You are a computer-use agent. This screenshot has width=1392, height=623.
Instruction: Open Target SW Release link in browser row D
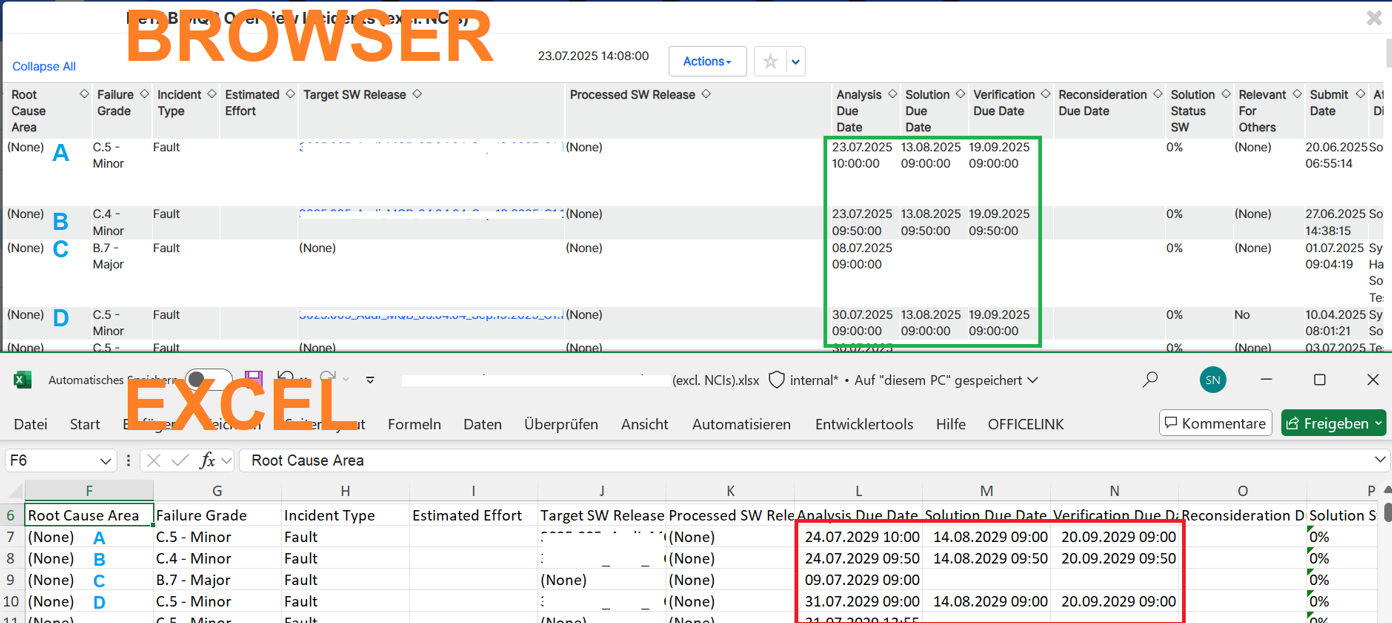(x=430, y=314)
